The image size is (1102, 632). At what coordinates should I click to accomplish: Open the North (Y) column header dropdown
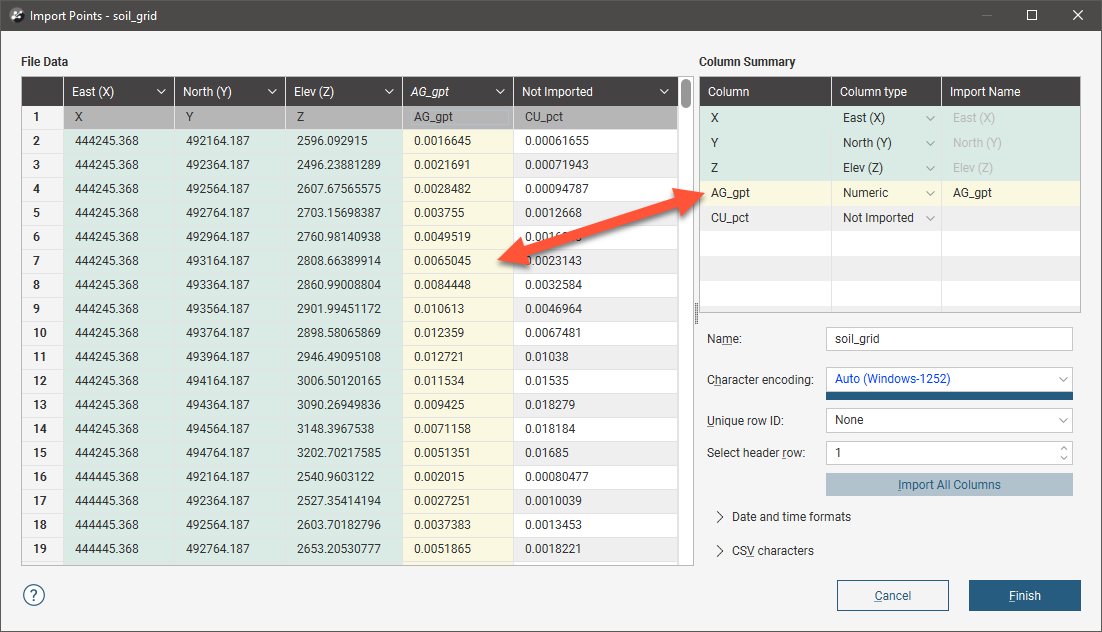pyautogui.click(x=272, y=92)
